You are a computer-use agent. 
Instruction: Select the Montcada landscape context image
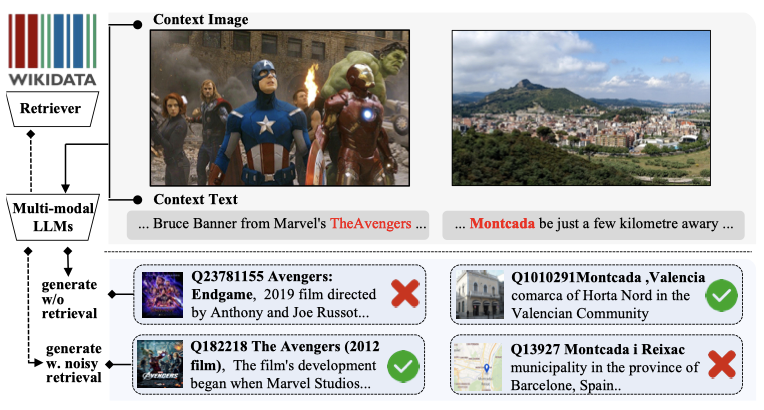(x=581, y=108)
